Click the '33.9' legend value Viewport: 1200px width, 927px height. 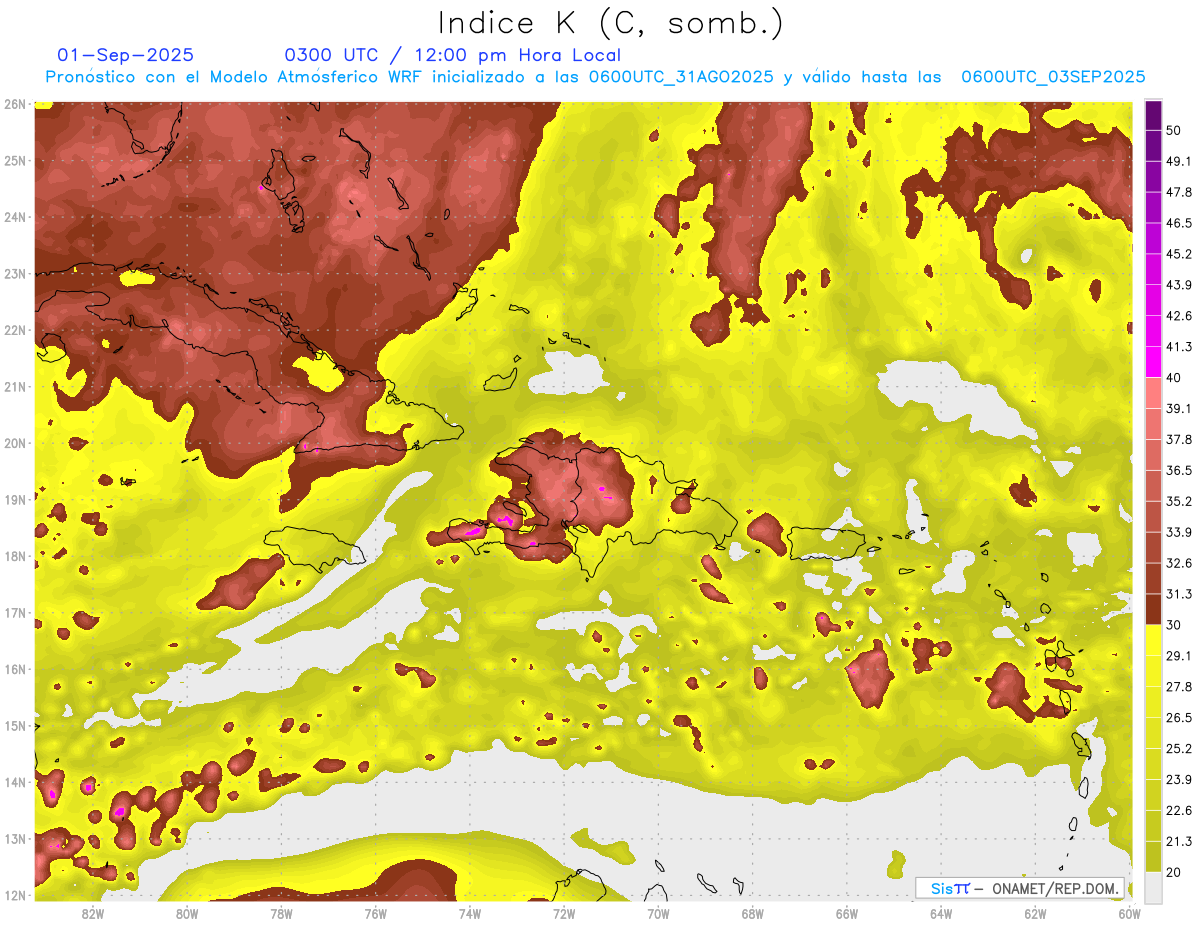(1178, 532)
